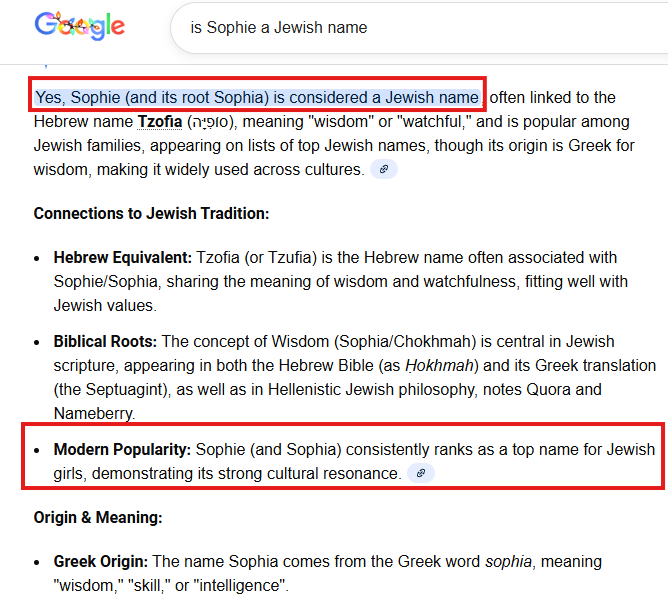This screenshot has width=668, height=594.
Task: Click the word Nameberry
Action: coord(91,413)
